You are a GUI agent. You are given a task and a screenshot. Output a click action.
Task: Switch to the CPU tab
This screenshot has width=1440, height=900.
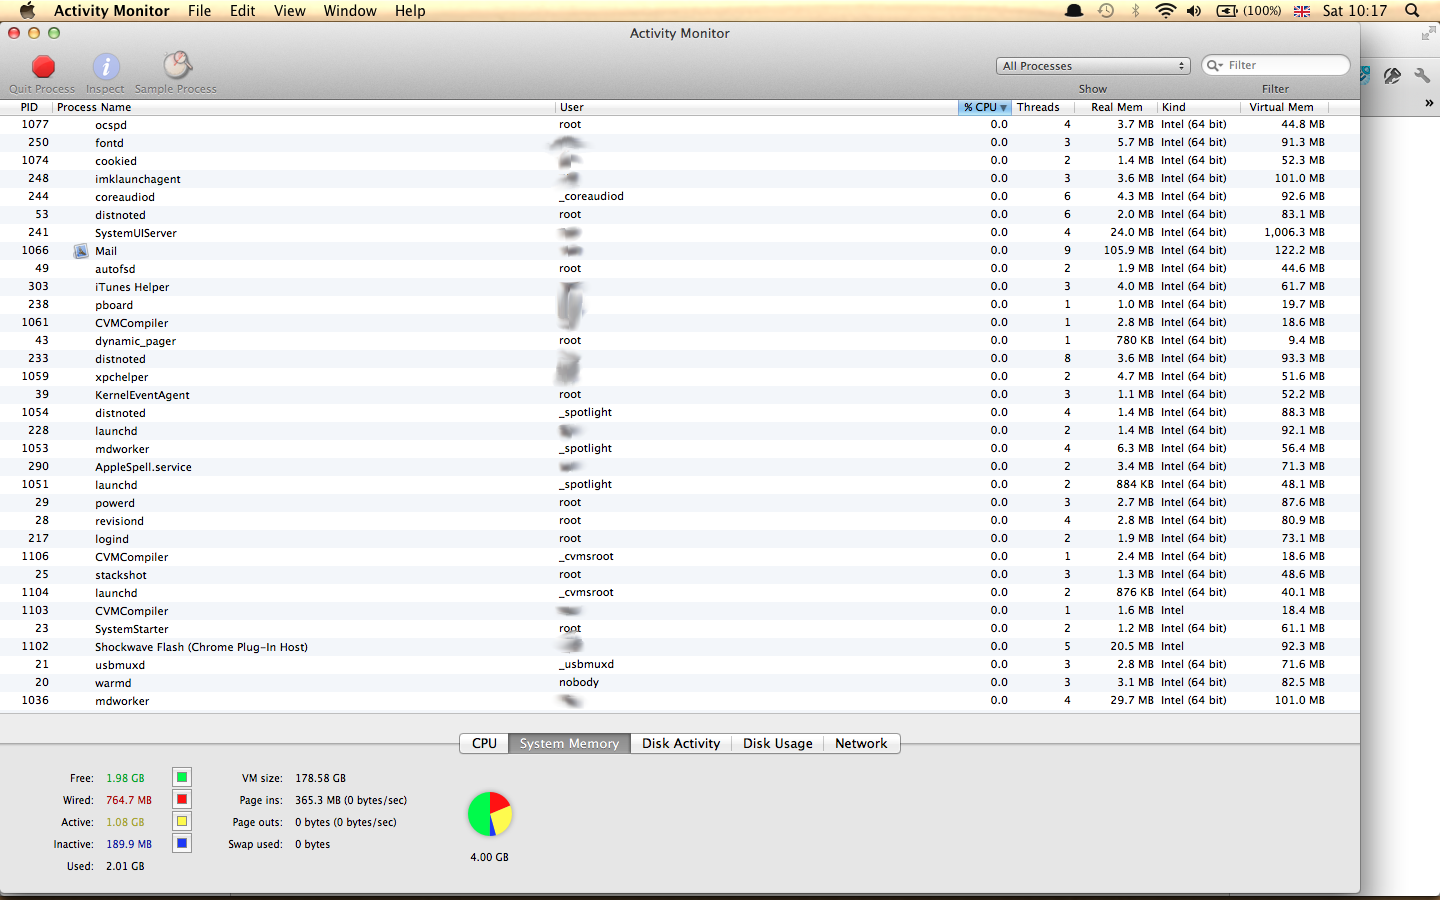(x=484, y=743)
